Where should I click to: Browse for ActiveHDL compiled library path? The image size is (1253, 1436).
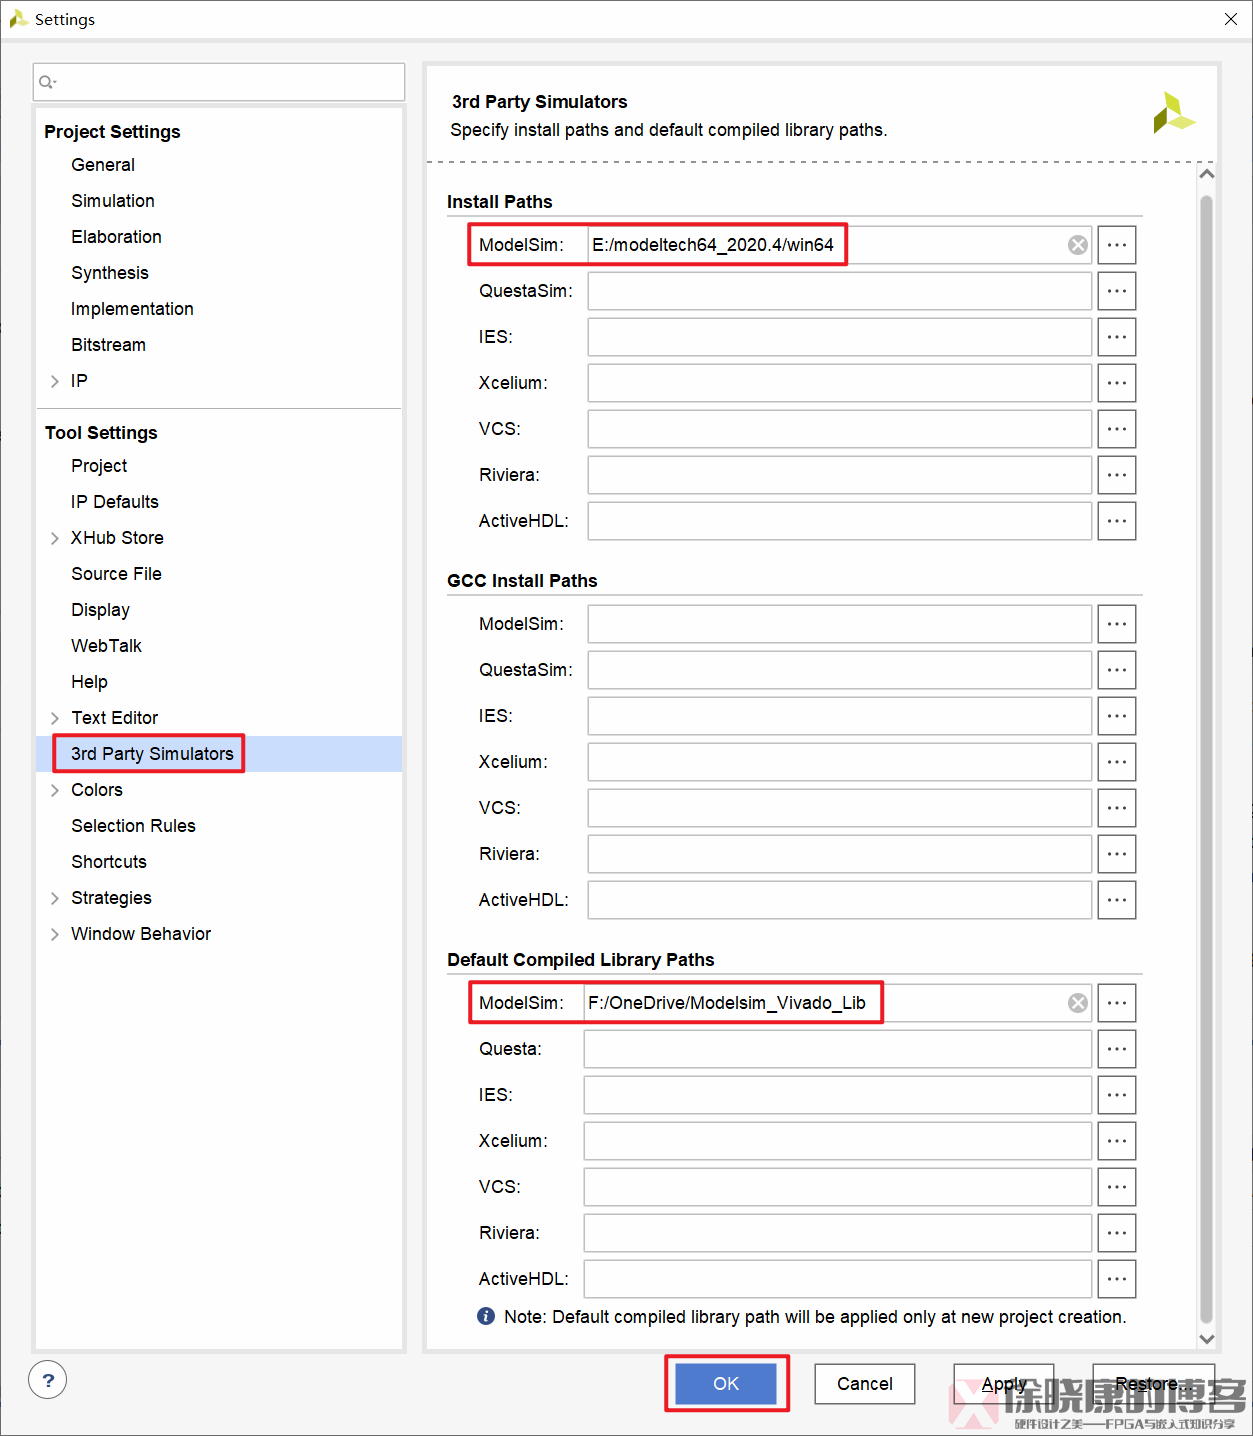point(1117,1279)
